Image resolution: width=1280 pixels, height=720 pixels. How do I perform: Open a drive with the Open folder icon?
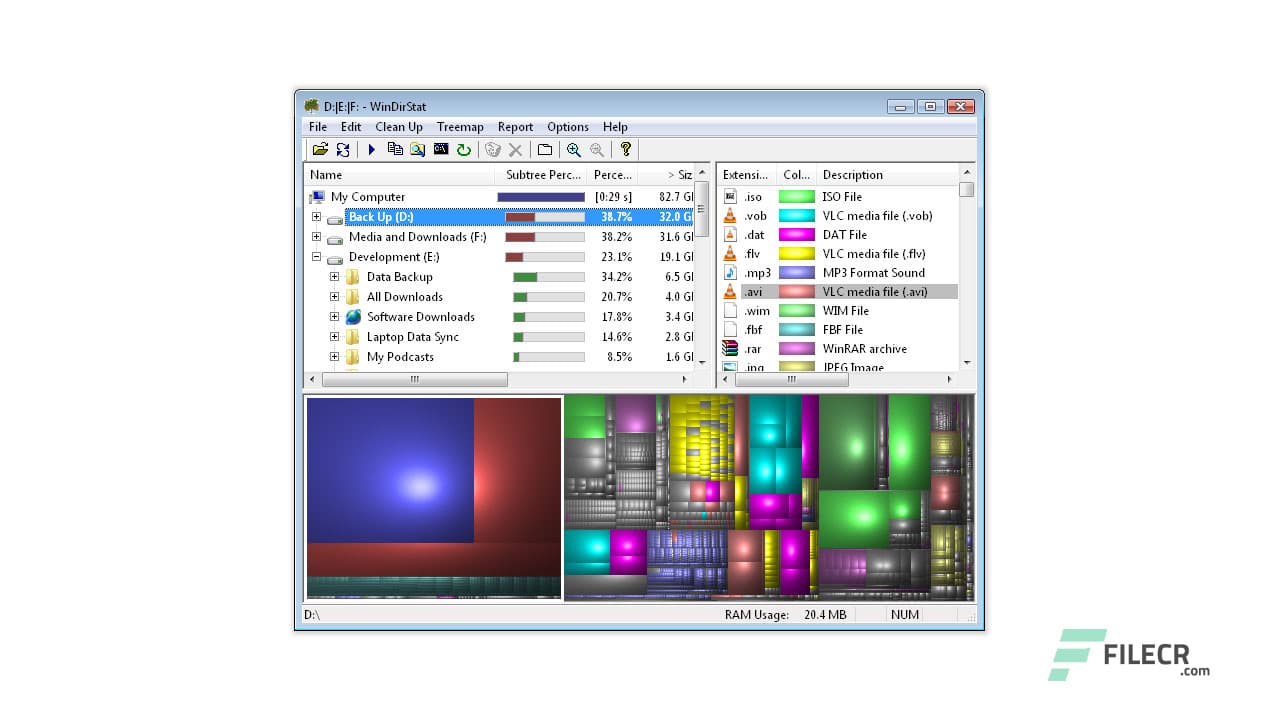320,149
